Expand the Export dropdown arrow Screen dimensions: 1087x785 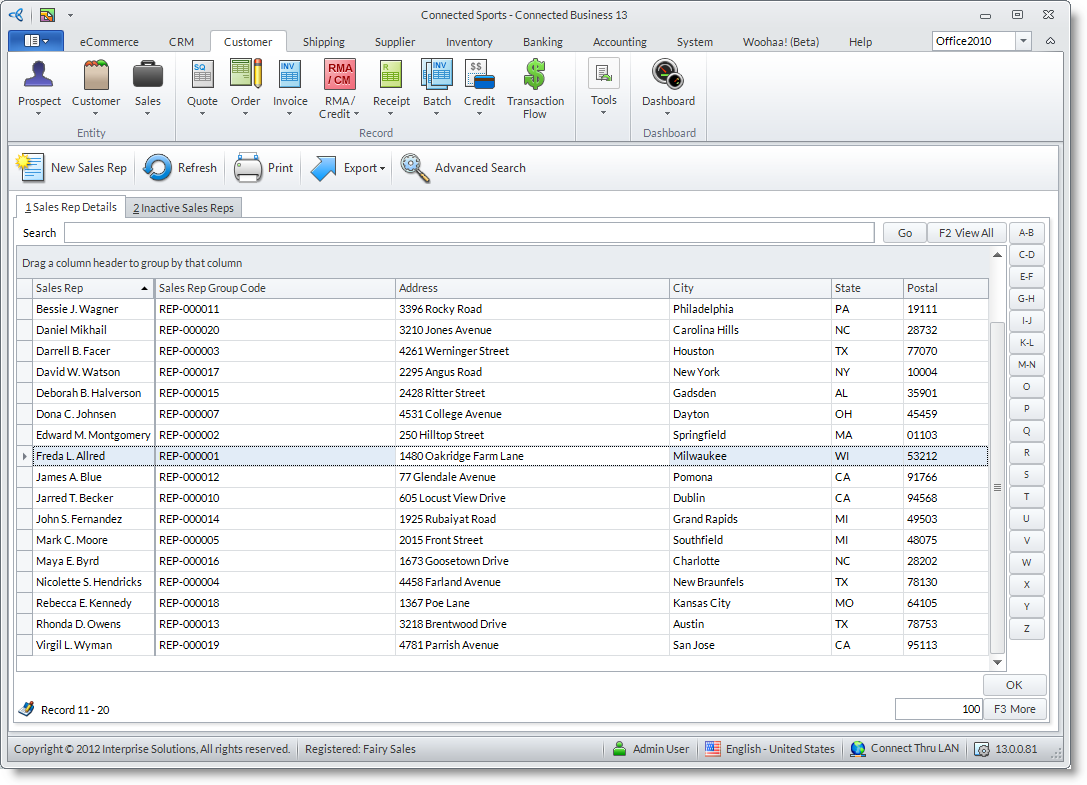(382, 169)
